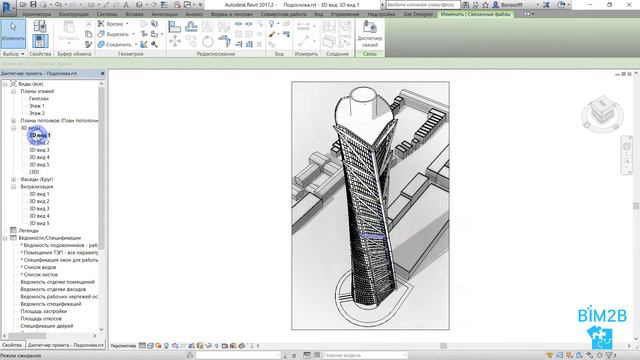Switch to the Свойства bottom panel tab

click(x=12, y=345)
